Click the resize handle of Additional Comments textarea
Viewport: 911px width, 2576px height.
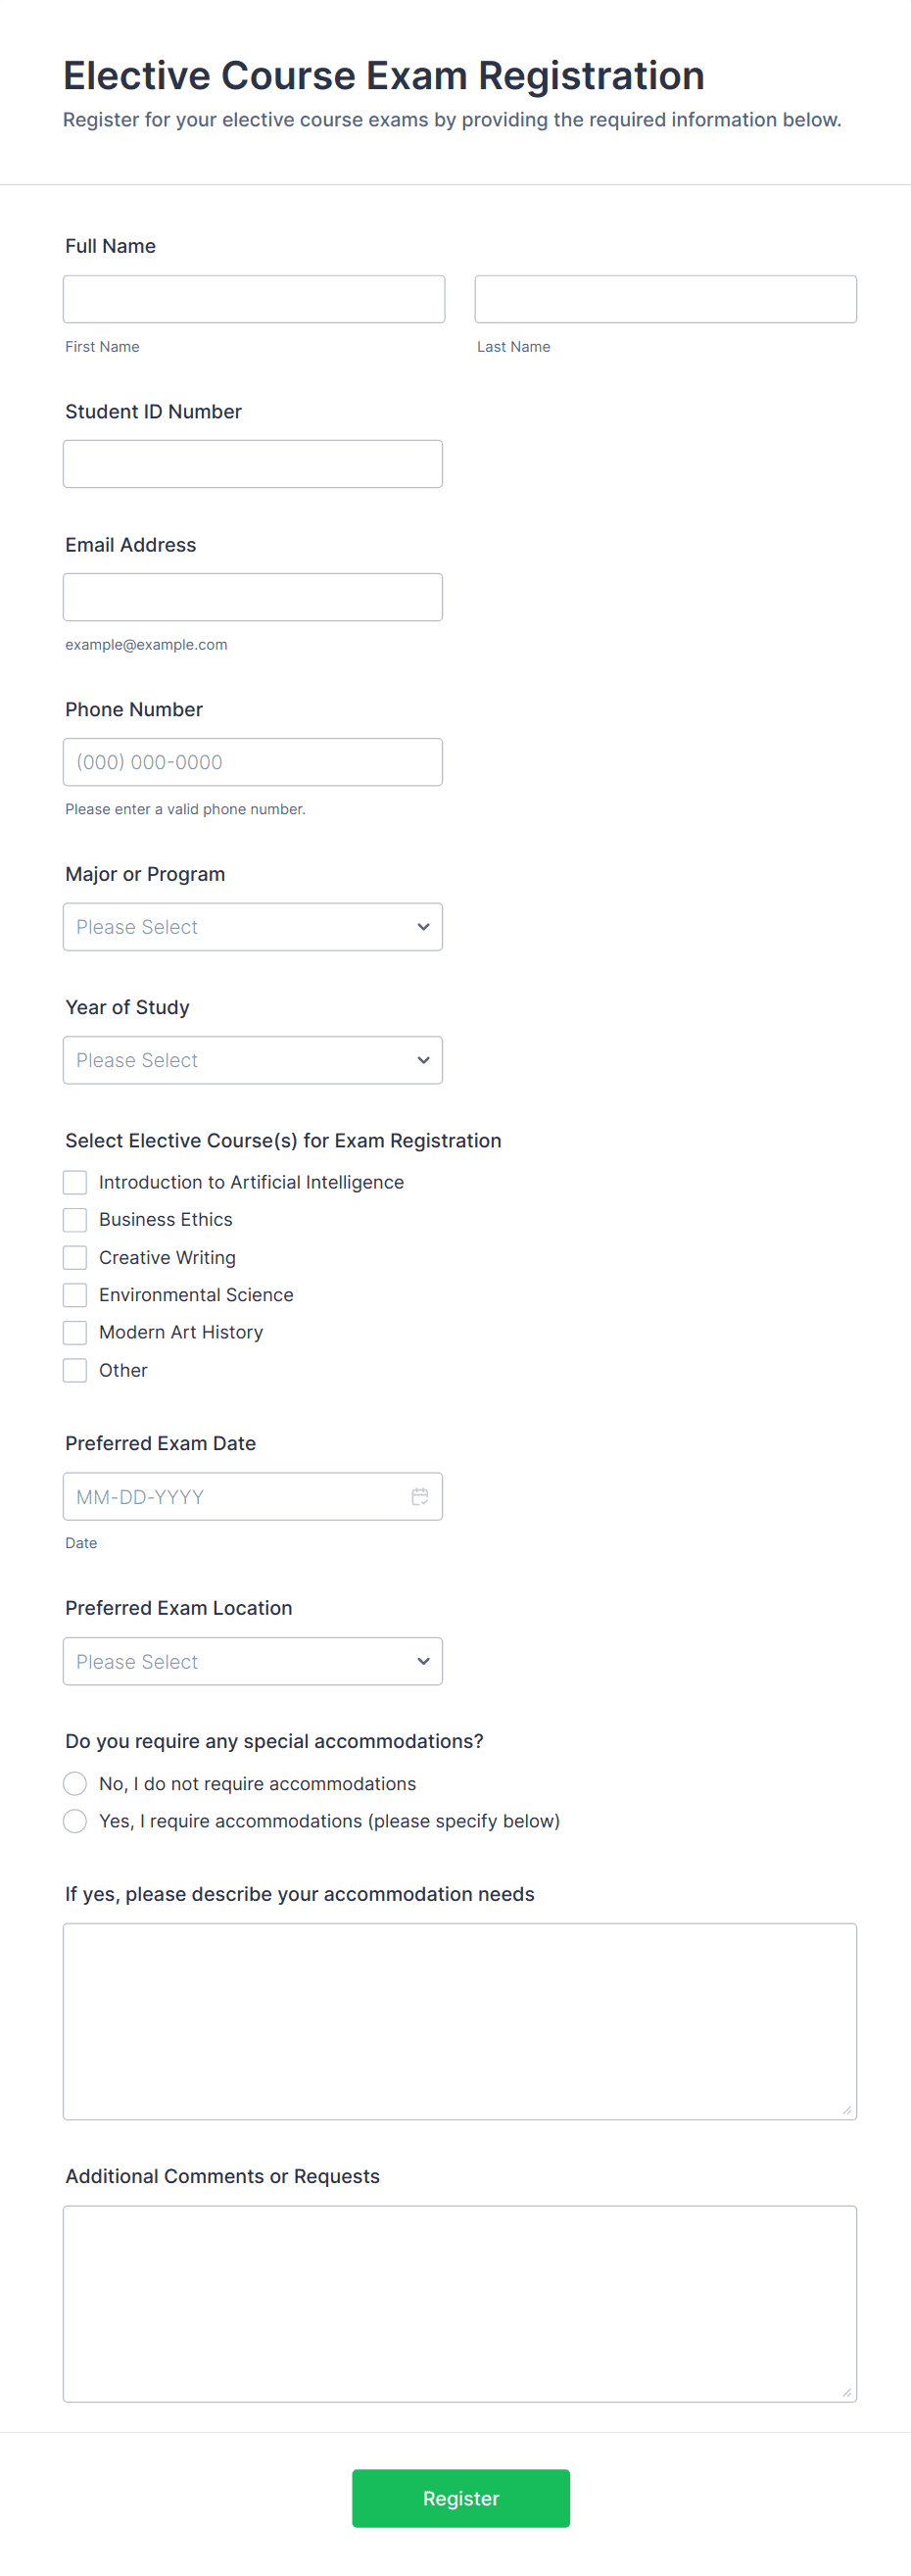(x=847, y=2392)
